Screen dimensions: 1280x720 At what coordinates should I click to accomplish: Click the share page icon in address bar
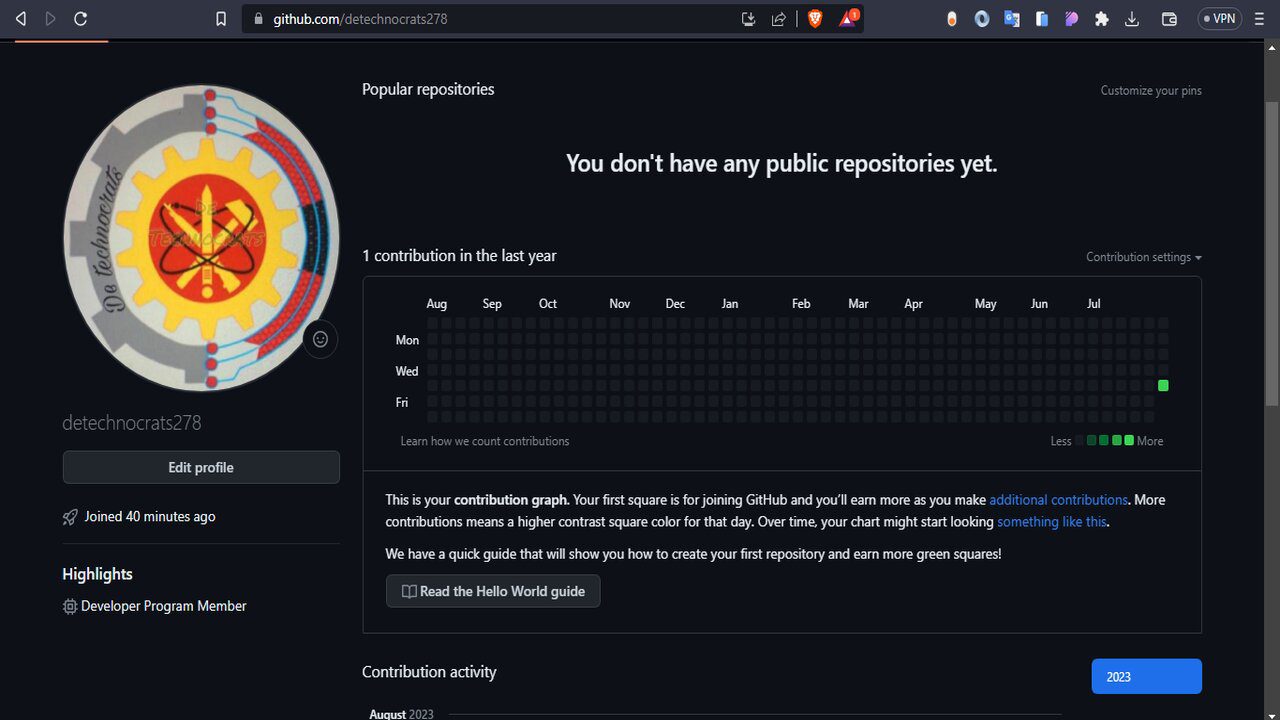tap(778, 18)
